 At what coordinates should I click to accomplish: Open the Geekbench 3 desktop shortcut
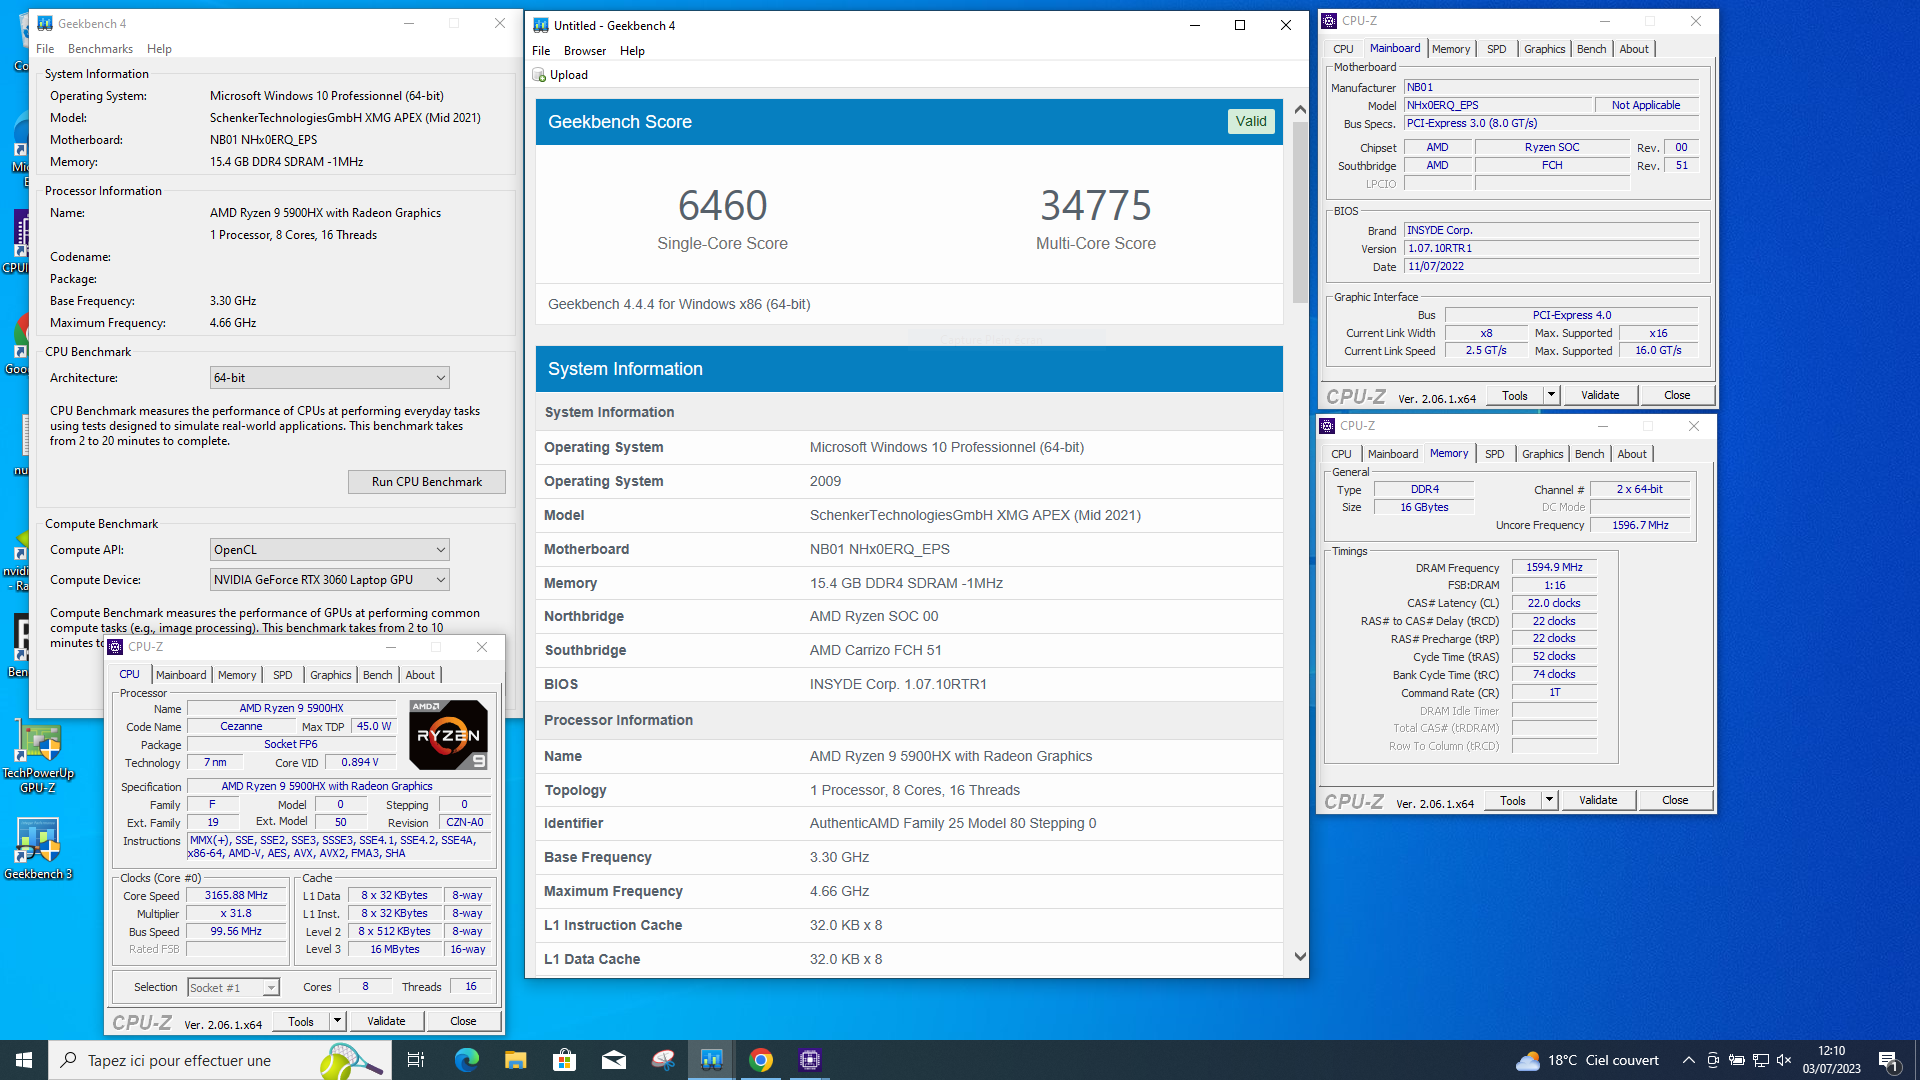[x=38, y=850]
